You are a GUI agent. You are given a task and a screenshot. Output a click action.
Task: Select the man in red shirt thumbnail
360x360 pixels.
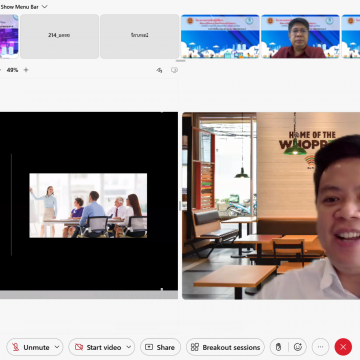pos(300,36)
